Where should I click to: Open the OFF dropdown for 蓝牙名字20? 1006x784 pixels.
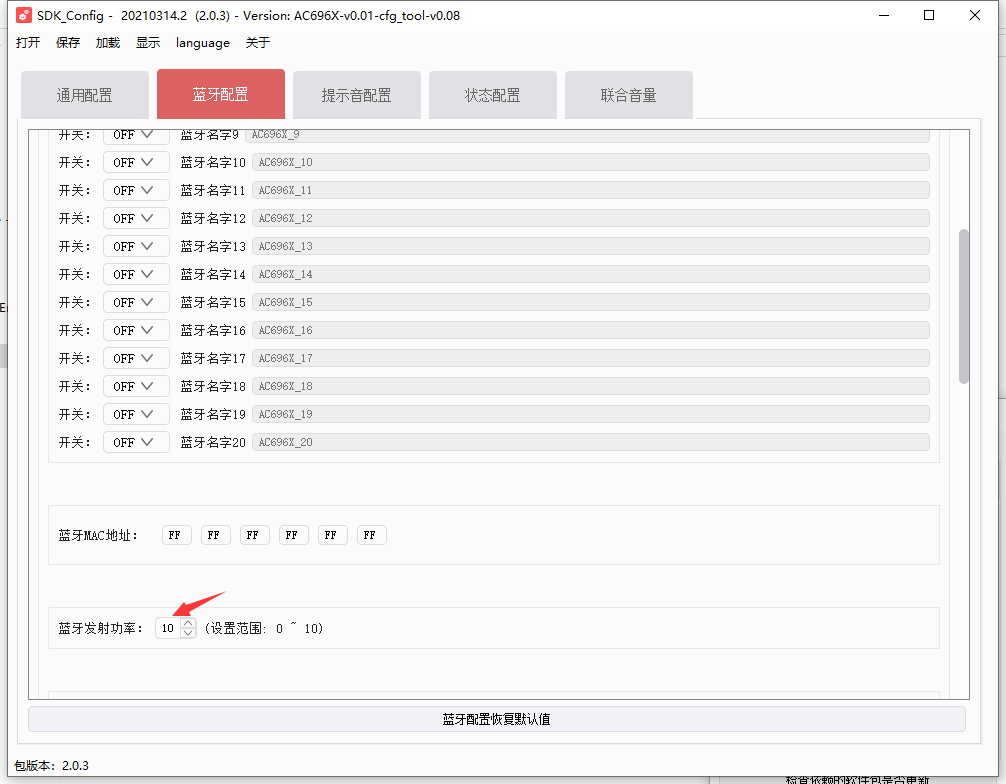(135, 441)
